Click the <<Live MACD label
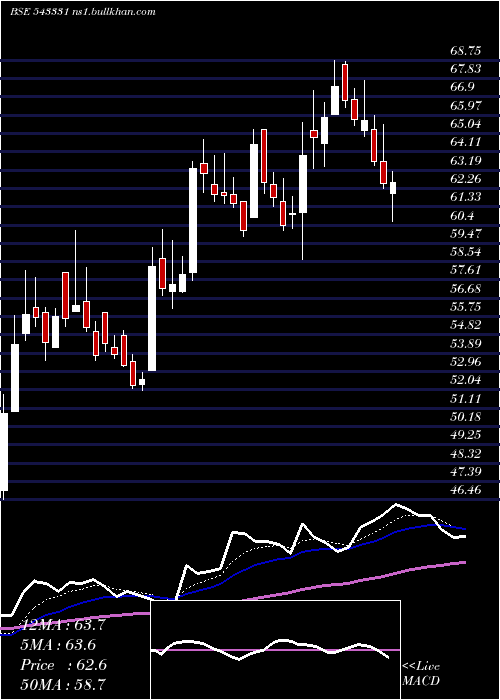500x700 pixels. pyautogui.click(x=421, y=674)
